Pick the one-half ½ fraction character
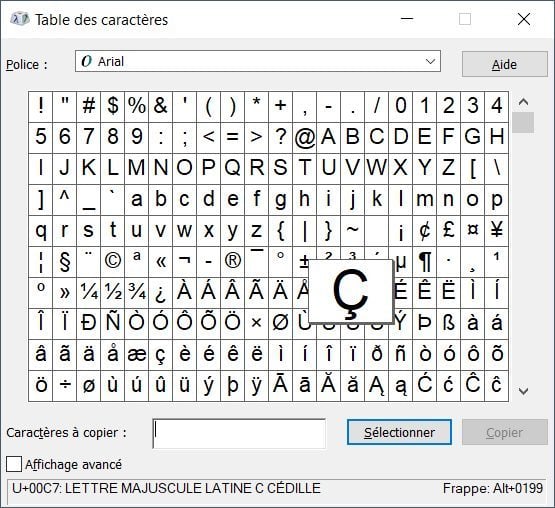555x508 pixels. pos(113,293)
